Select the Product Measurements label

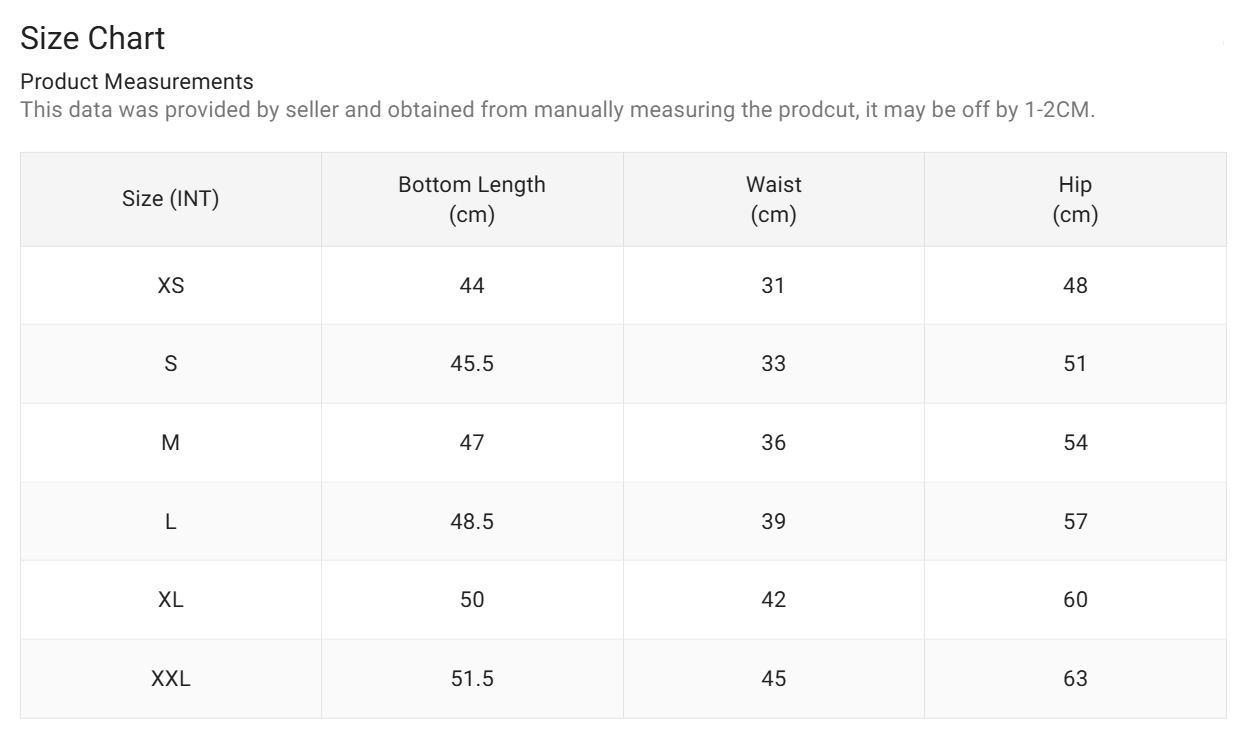137,81
